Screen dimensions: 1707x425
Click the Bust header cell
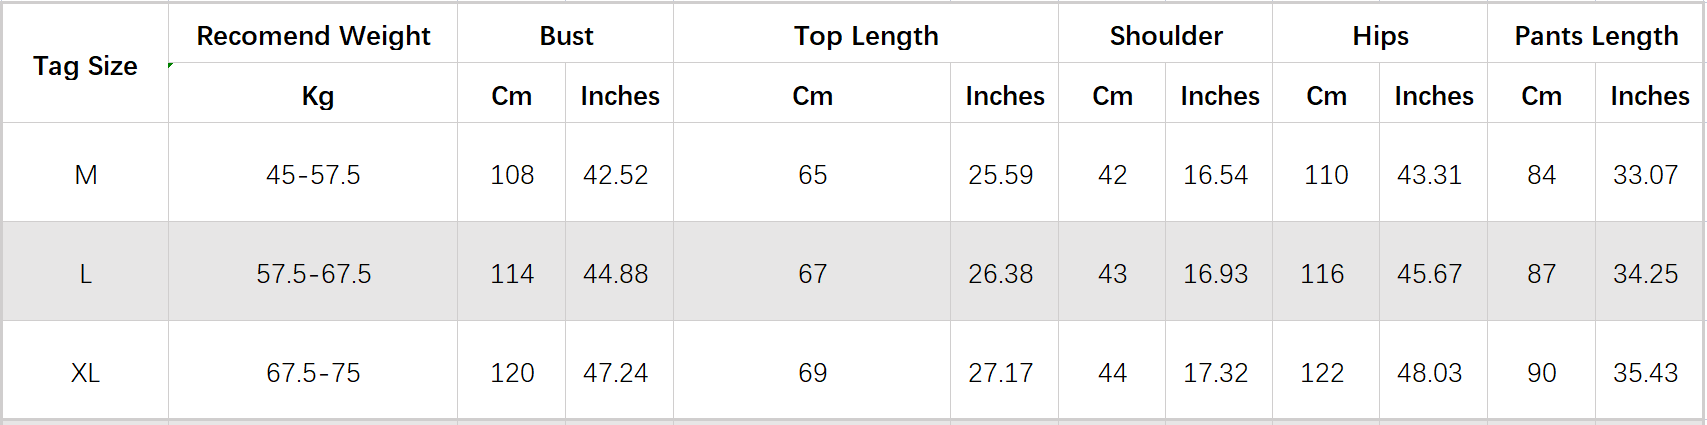[x=566, y=36]
